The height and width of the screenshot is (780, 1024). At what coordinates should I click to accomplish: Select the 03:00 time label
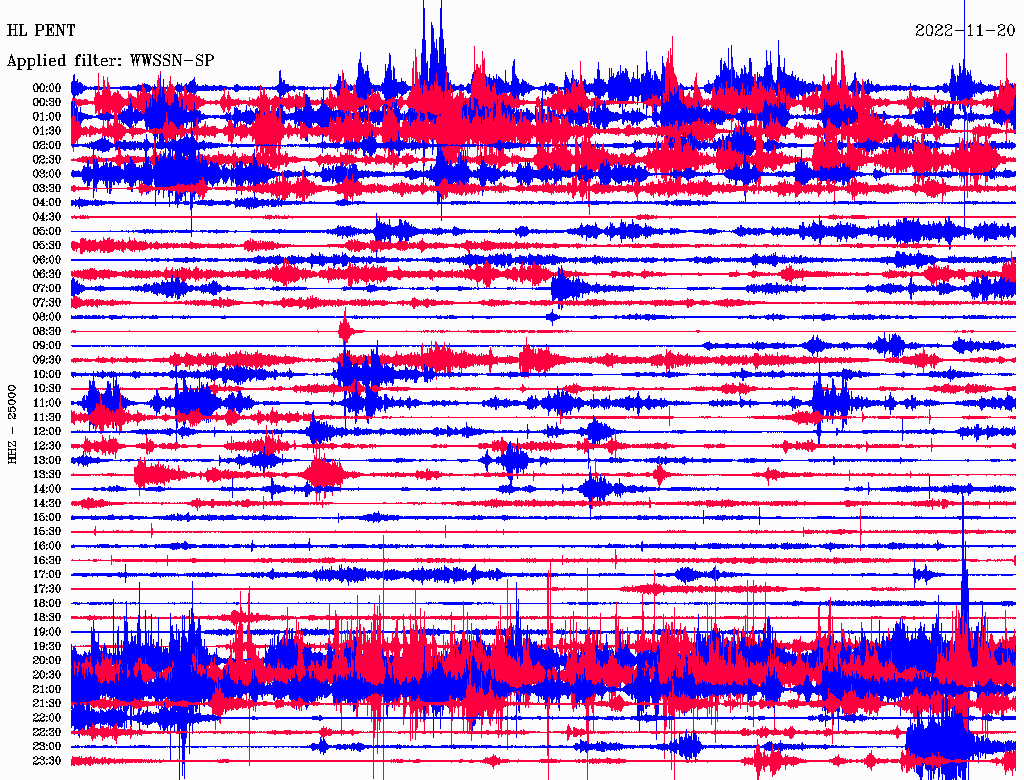pyautogui.click(x=47, y=174)
